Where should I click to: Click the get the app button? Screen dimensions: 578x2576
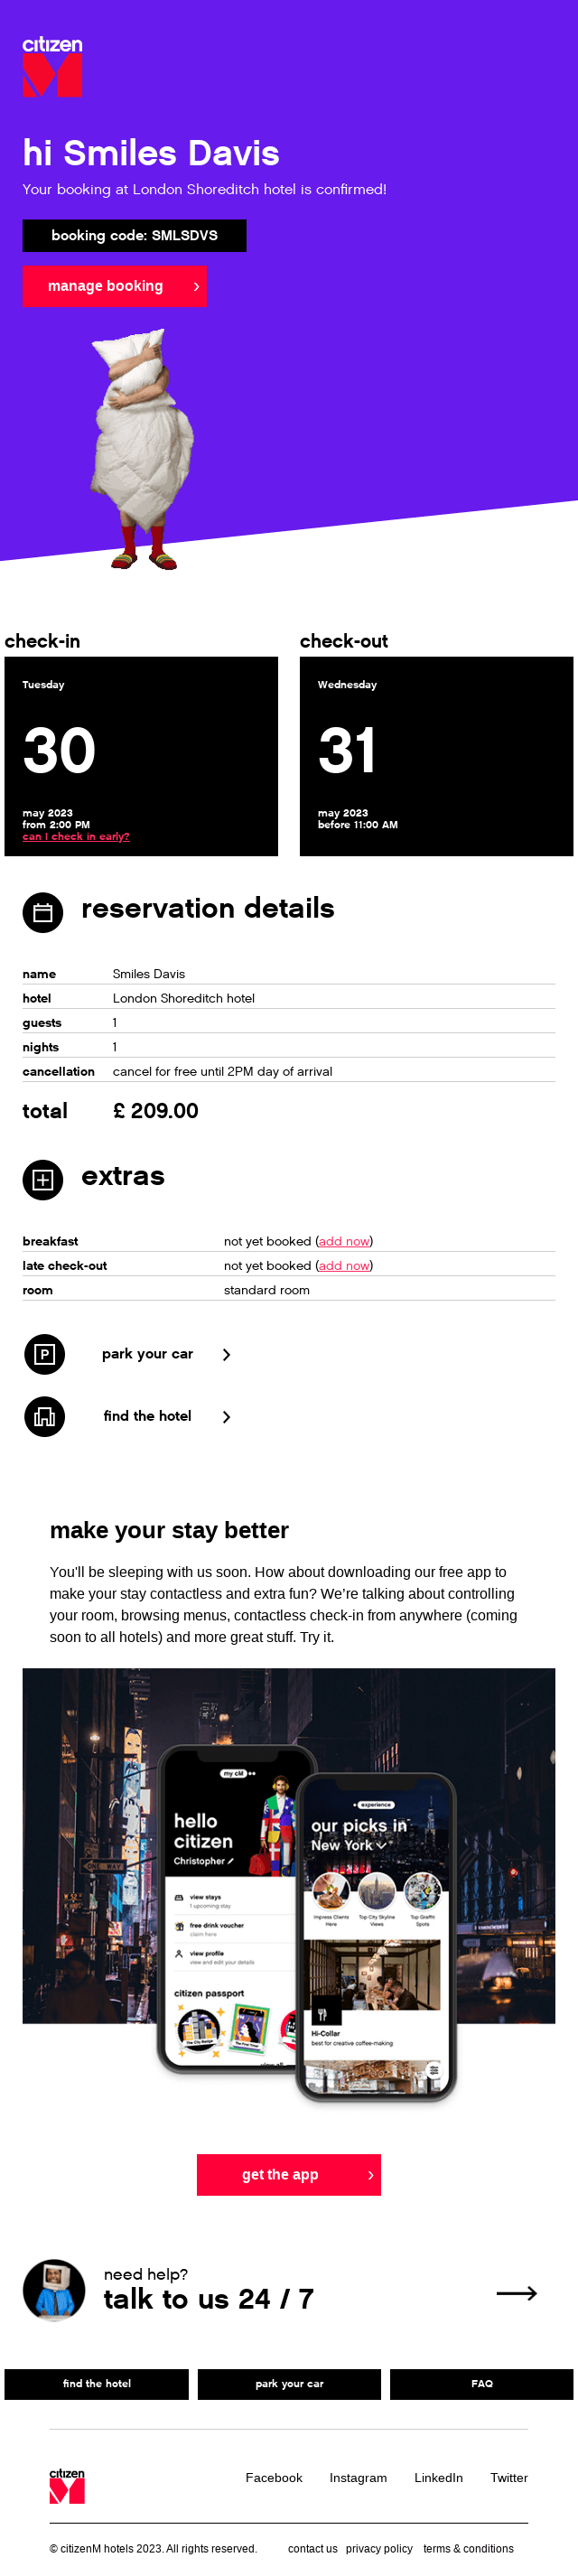tap(289, 2175)
